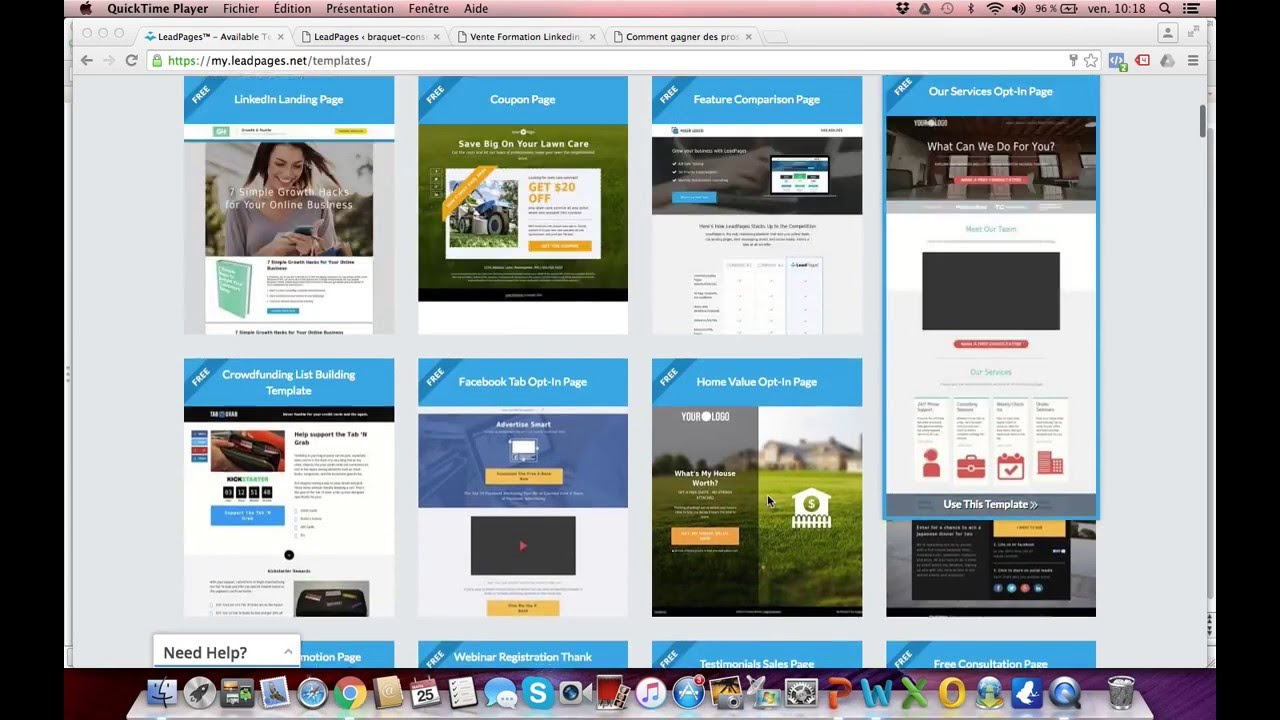Click the Google Drive extension in Chrome toolbar
The height and width of the screenshot is (720, 1280).
[1167, 60]
